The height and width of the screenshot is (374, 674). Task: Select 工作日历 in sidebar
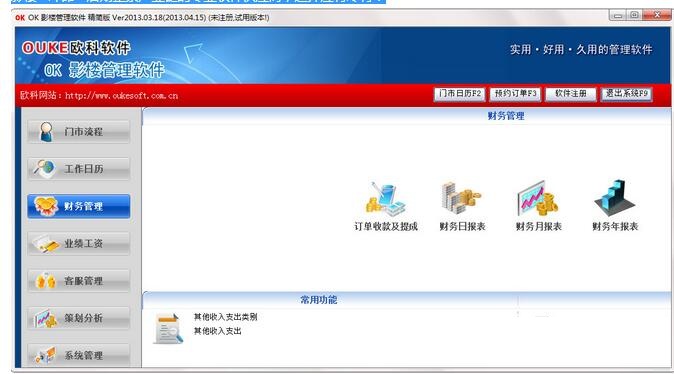pyautogui.click(x=79, y=169)
